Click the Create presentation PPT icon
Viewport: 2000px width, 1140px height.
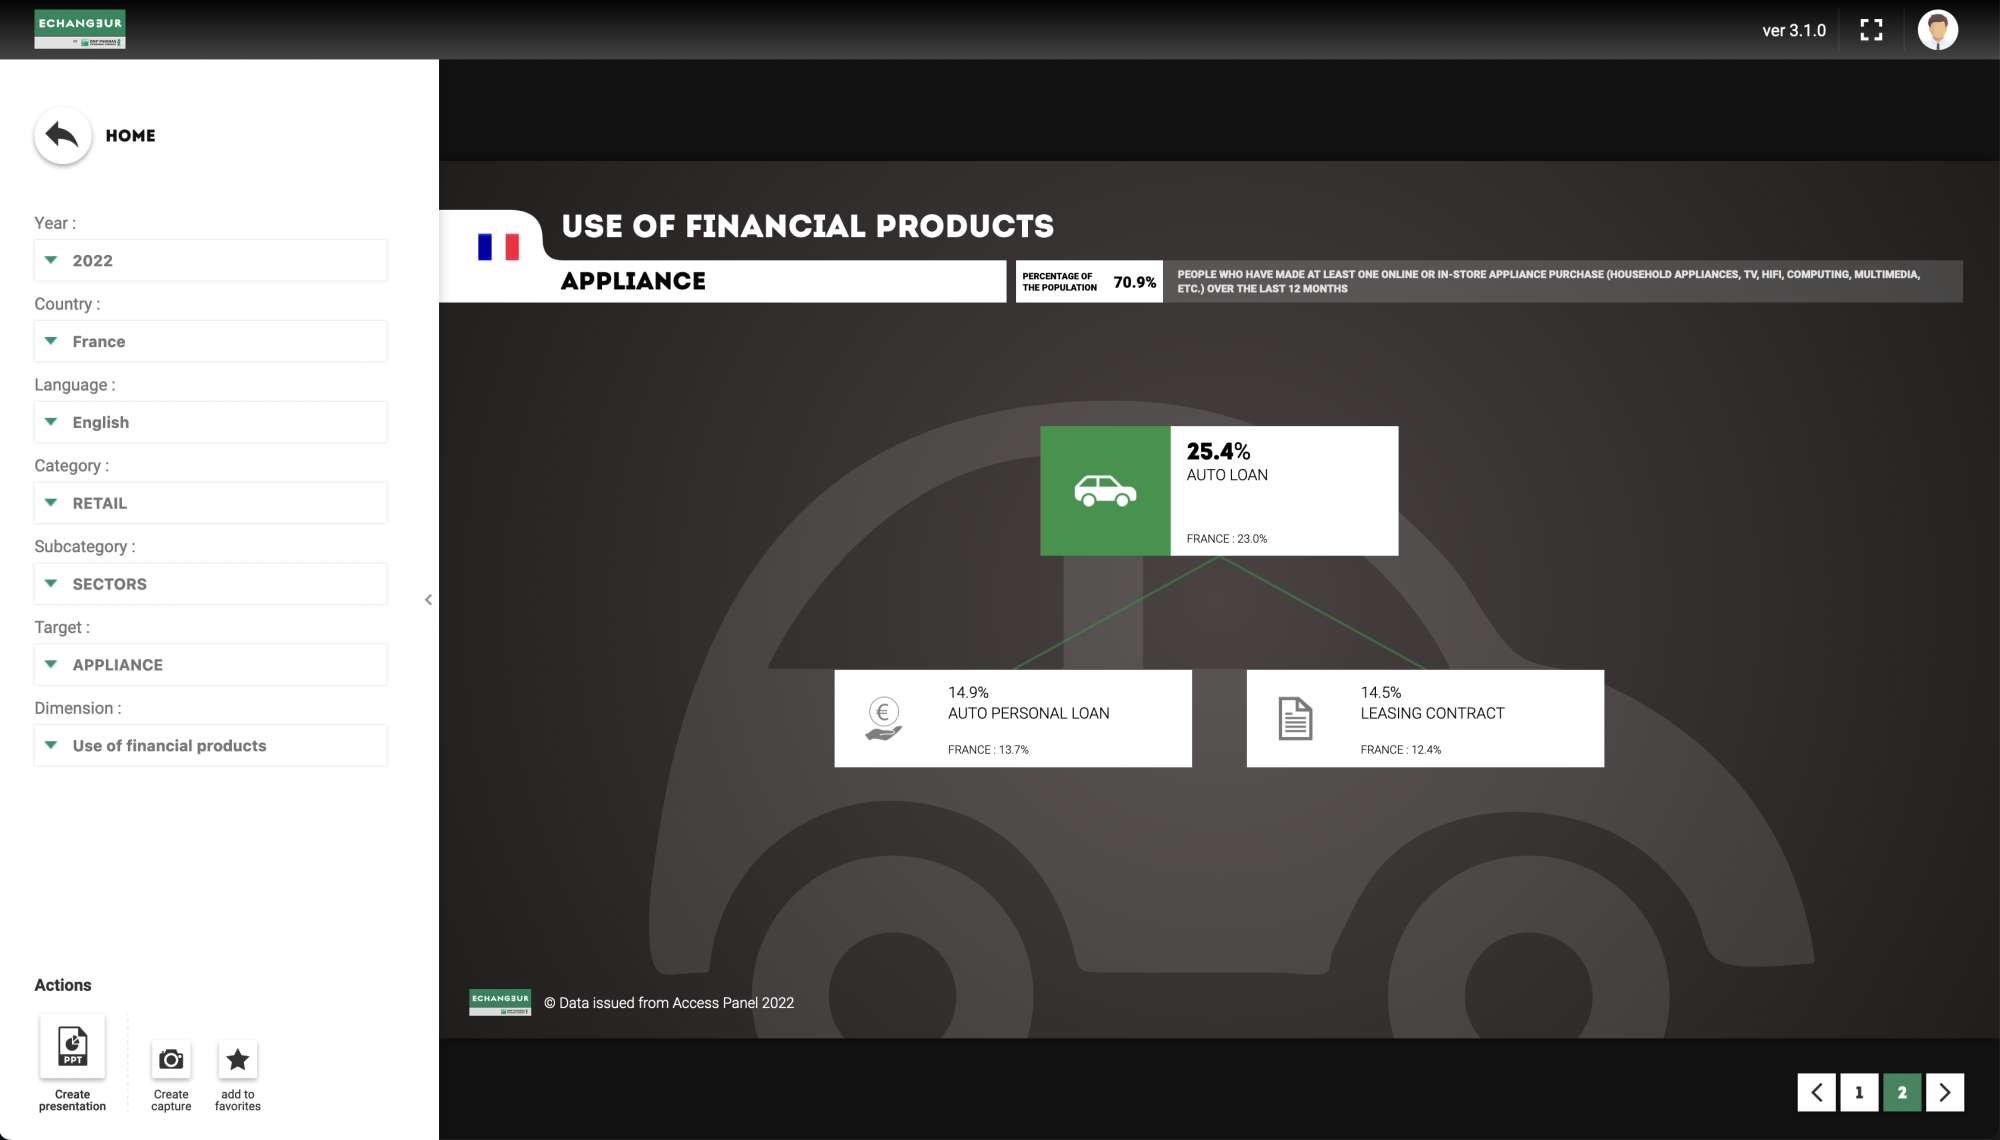(x=72, y=1046)
